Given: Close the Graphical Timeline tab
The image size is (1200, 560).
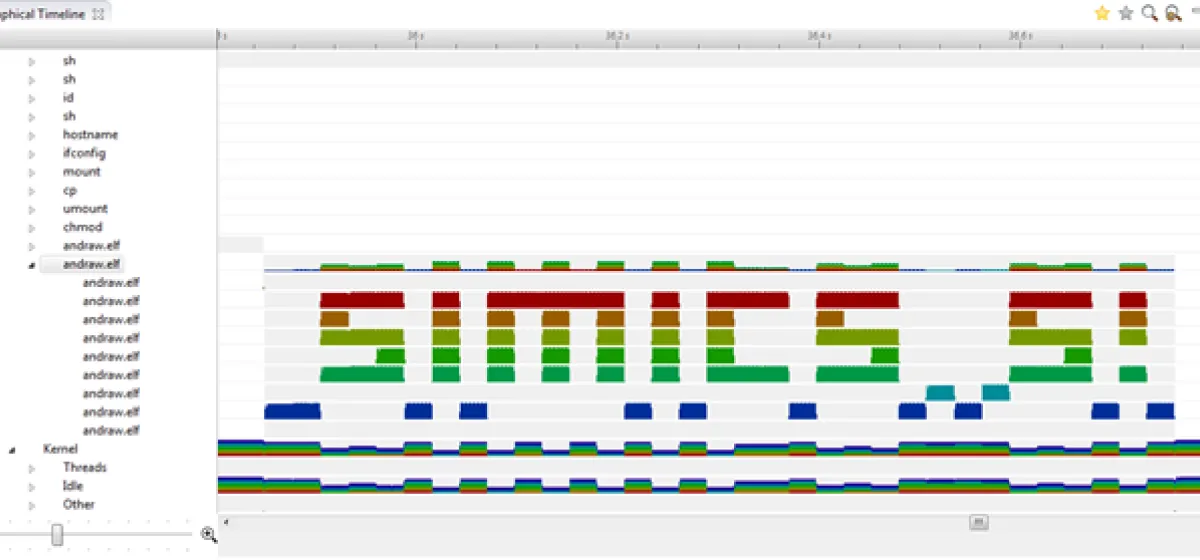Looking at the screenshot, I should 97,14.
